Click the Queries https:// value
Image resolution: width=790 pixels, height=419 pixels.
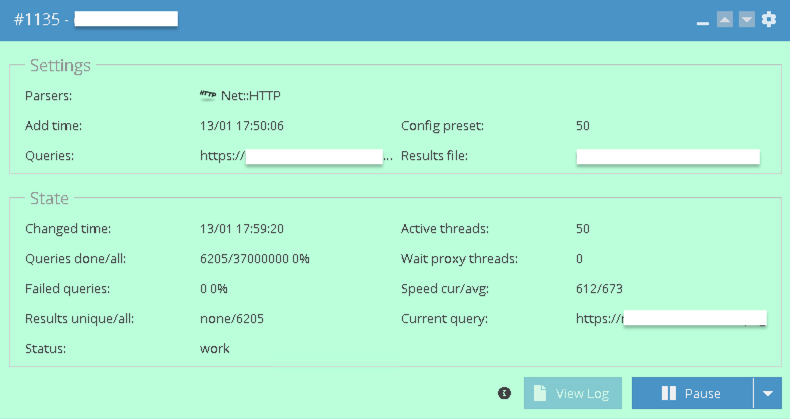coord(296,156)
